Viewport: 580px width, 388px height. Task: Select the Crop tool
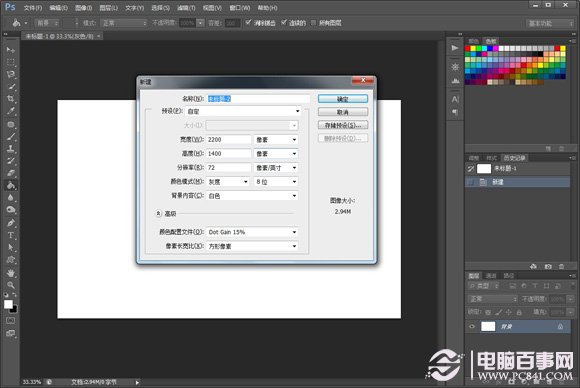click(x=11, y=99)
